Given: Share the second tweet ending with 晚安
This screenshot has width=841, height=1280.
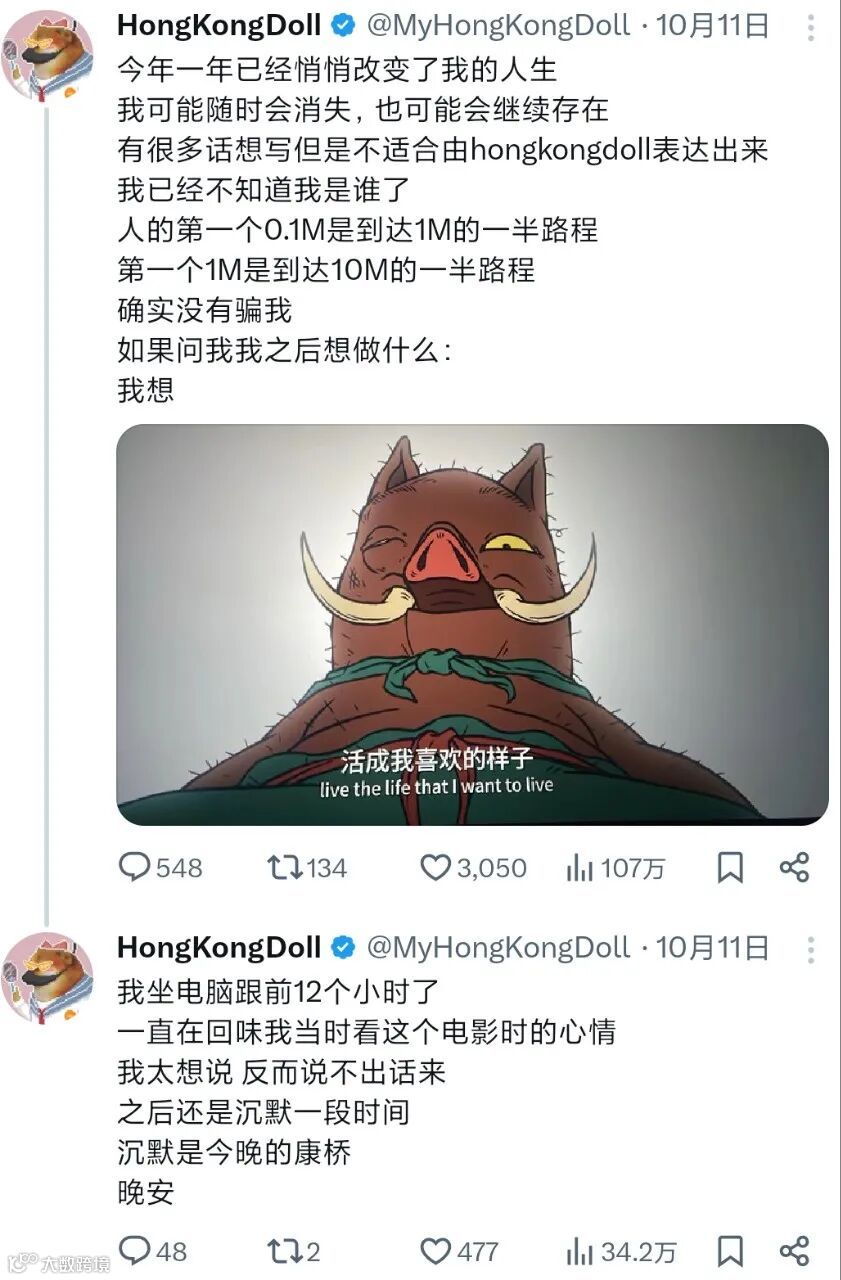Looking at the screenshot, I should [x=794, y=1250].
